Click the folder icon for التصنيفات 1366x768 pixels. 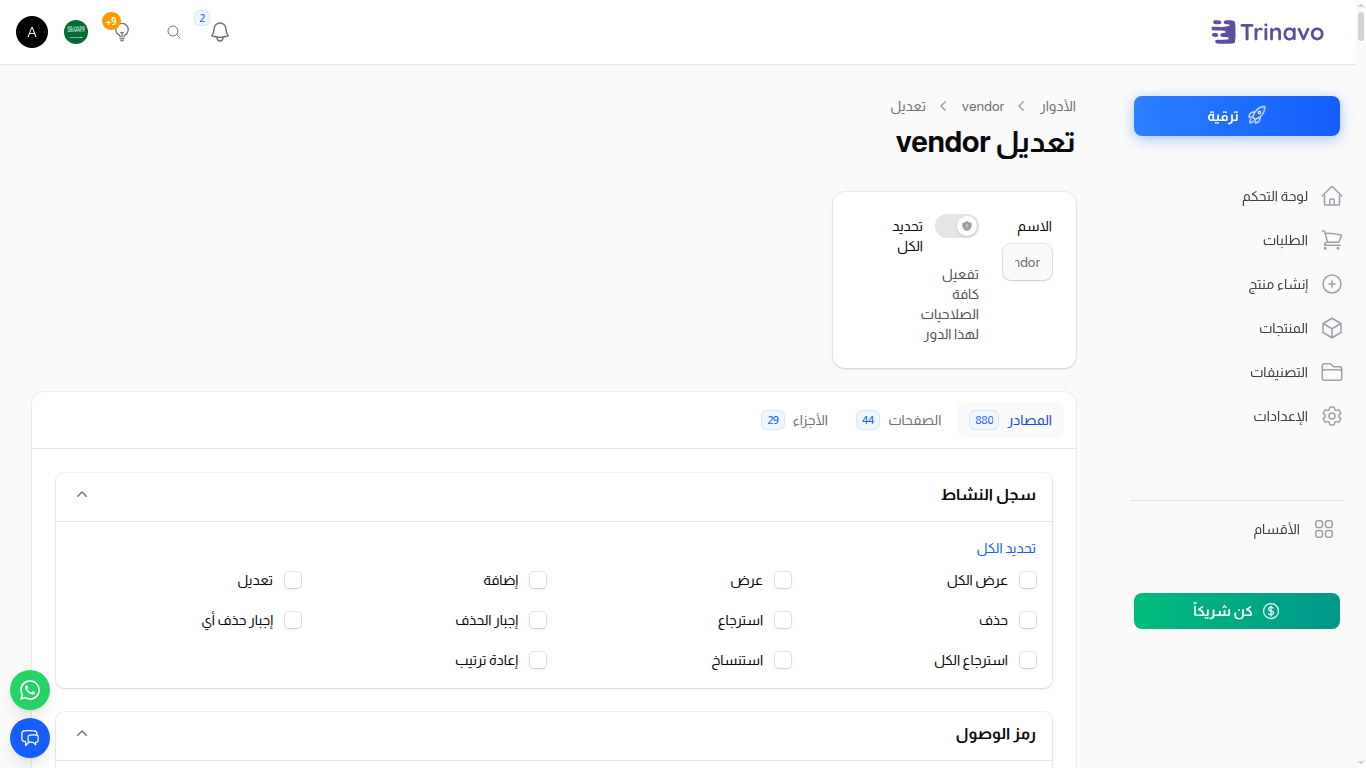coord(1331,372)
